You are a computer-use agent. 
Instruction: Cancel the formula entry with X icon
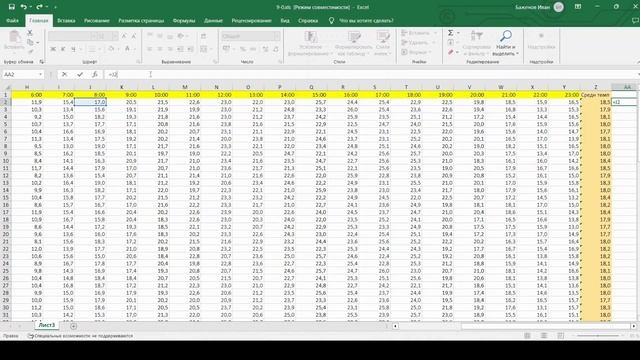point(64,74)
